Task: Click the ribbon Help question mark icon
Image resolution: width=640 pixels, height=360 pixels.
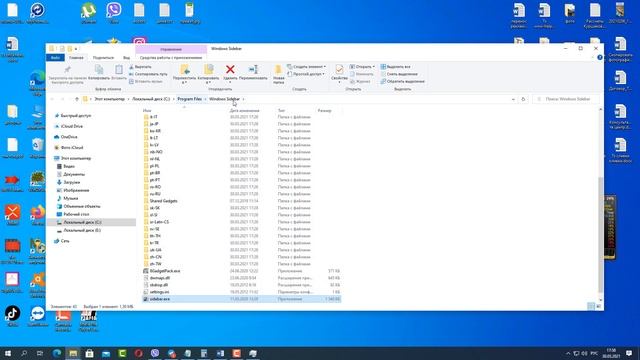Action: [x=600, y=58]
